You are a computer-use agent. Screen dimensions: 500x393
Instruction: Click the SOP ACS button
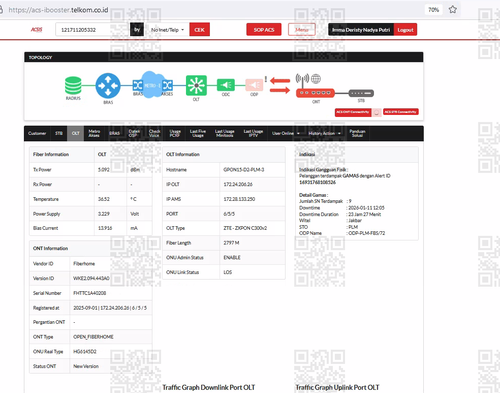(264, 30)
